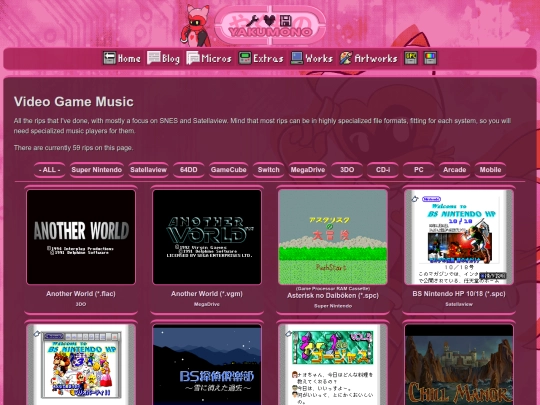The height and width of the screenshot is (405, 540).
Task: Click the MegaDrive label under Another World
Action: (207, 304)
